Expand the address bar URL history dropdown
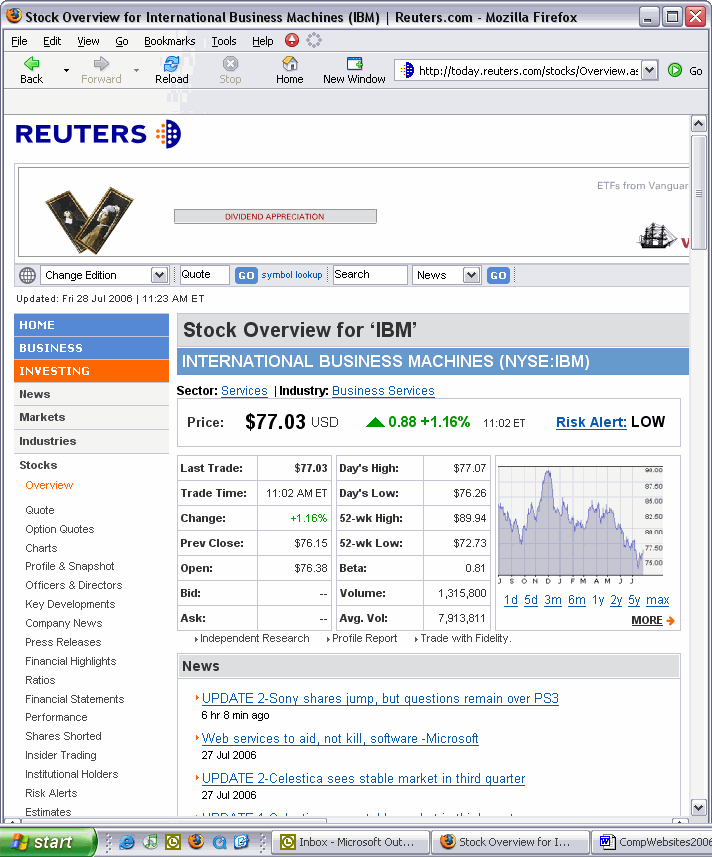 [x=649, y=70]
